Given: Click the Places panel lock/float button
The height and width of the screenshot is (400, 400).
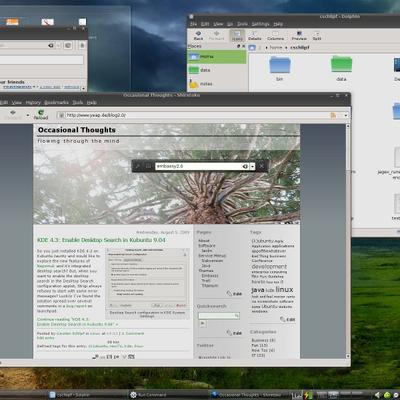Looking at the screenshot, I should [x=239, y=46].
